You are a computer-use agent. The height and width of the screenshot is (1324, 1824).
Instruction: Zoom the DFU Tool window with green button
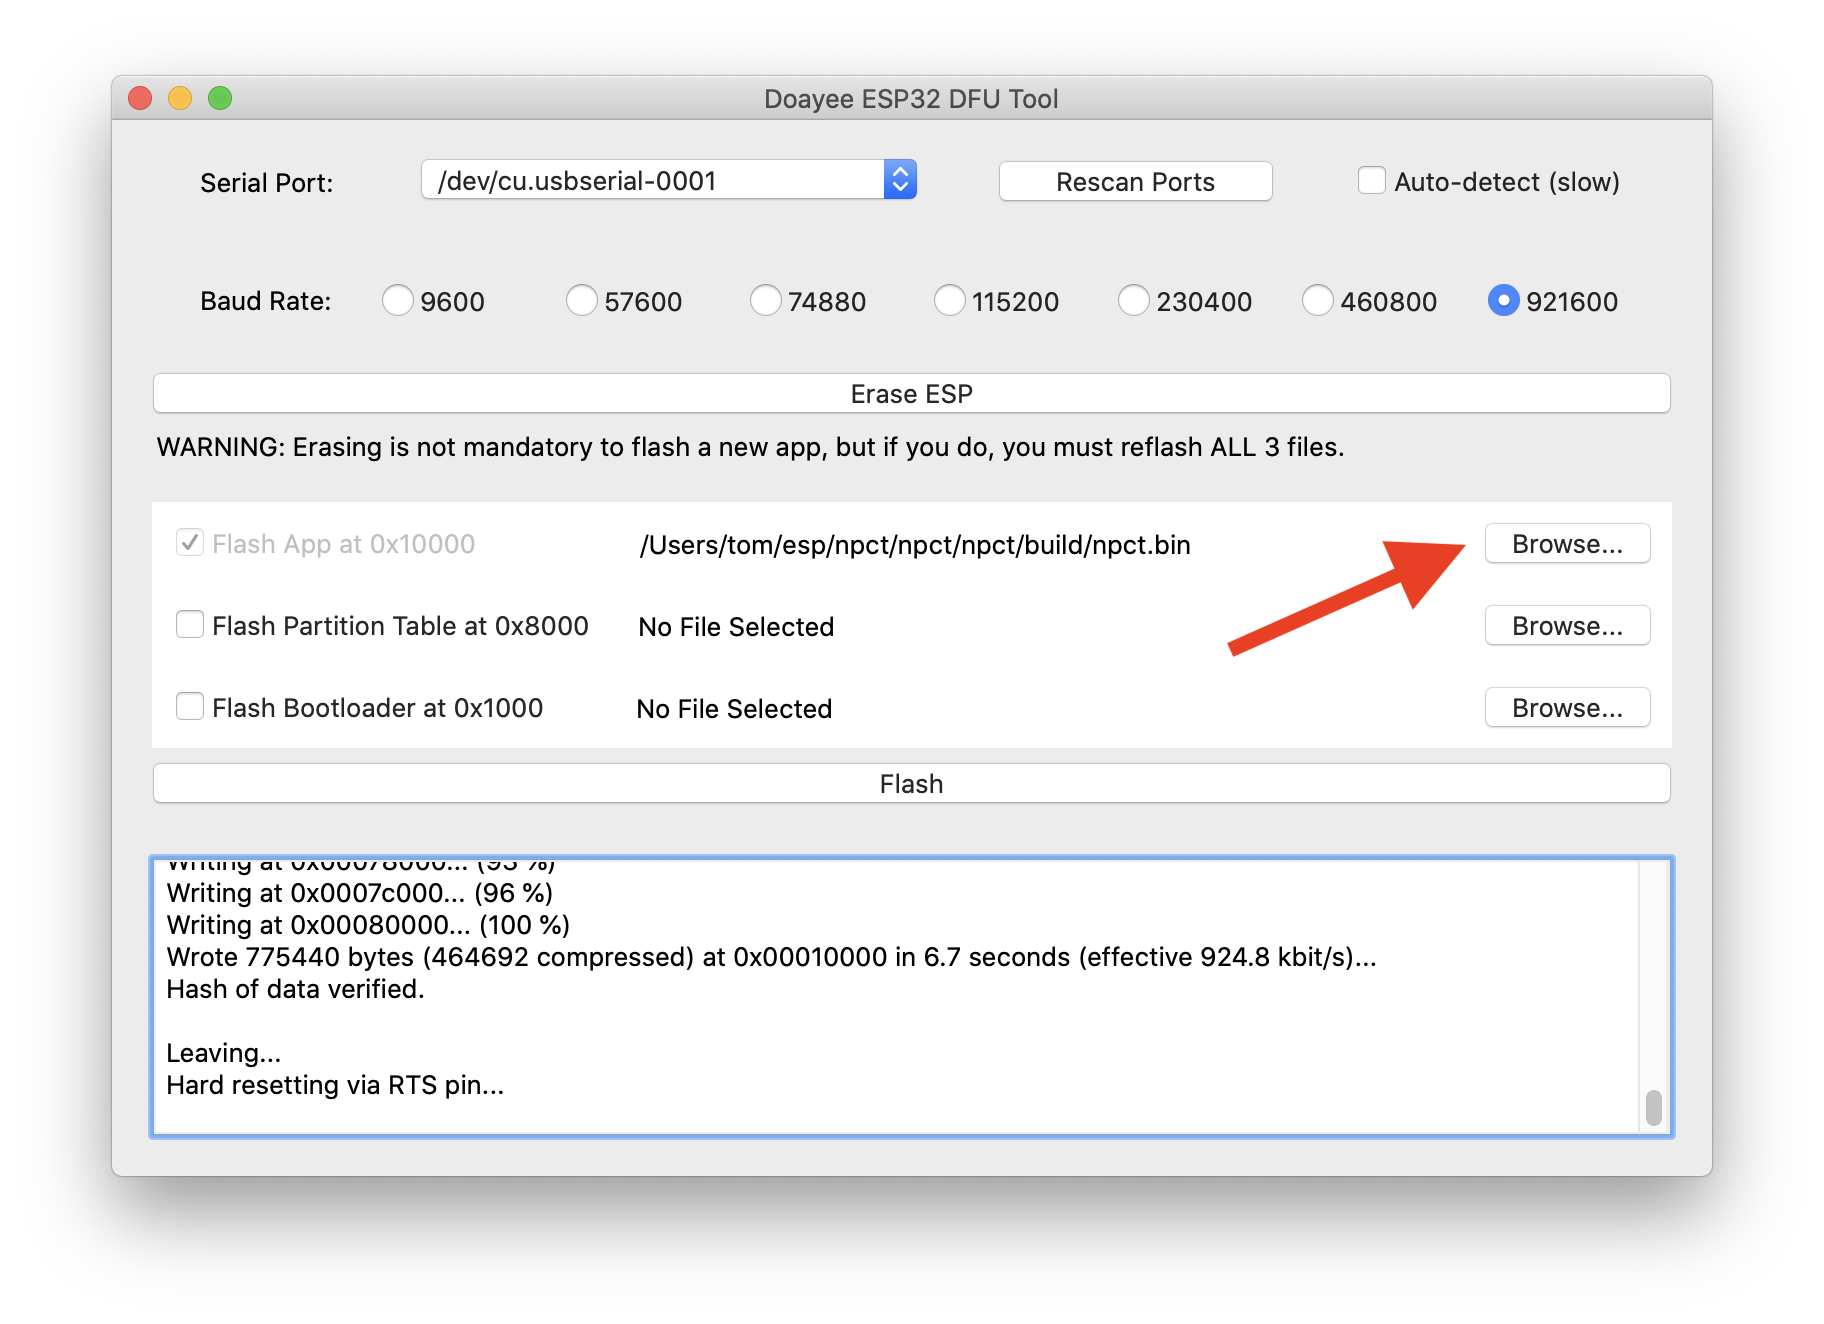click(x=220, y=98)
